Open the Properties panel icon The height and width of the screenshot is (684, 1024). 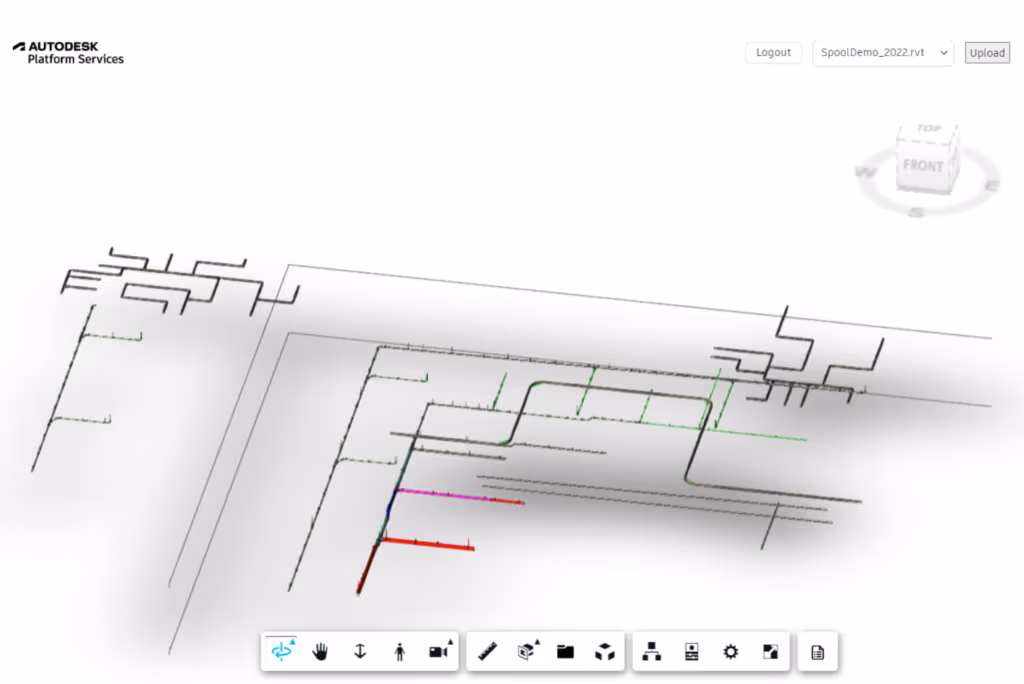(690, 651)
